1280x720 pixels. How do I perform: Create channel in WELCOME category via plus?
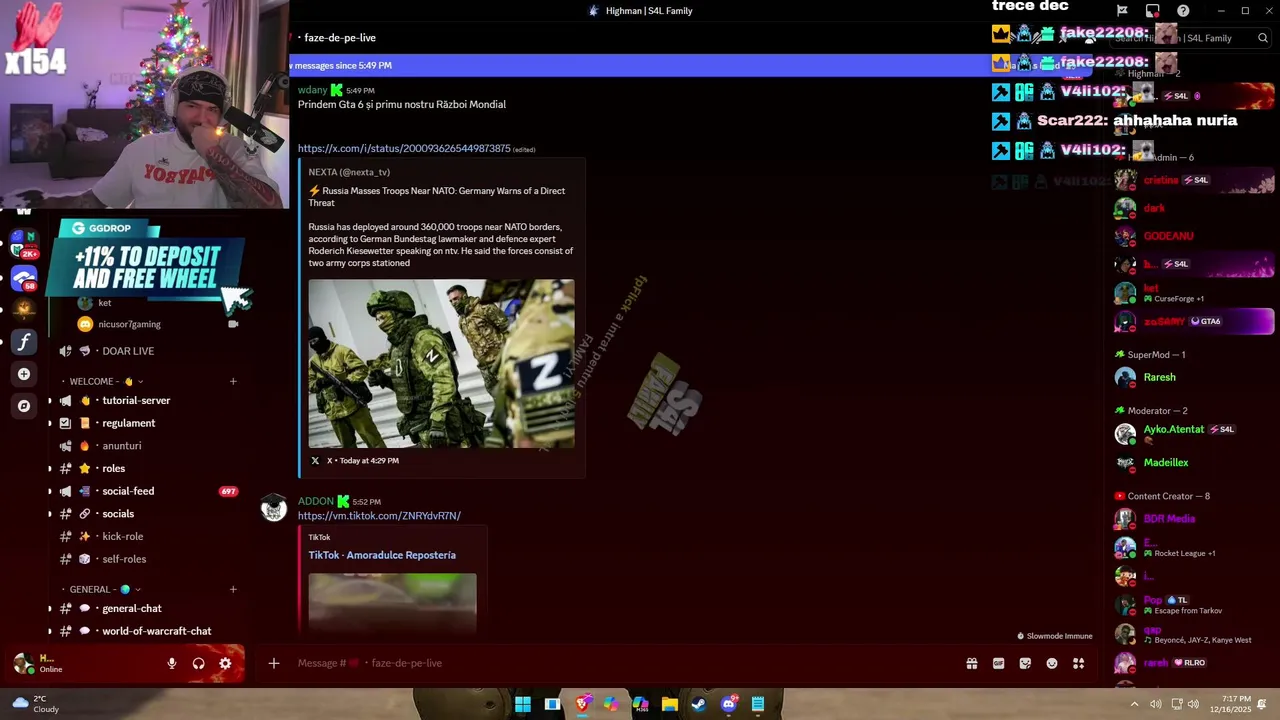pos(233,381)
